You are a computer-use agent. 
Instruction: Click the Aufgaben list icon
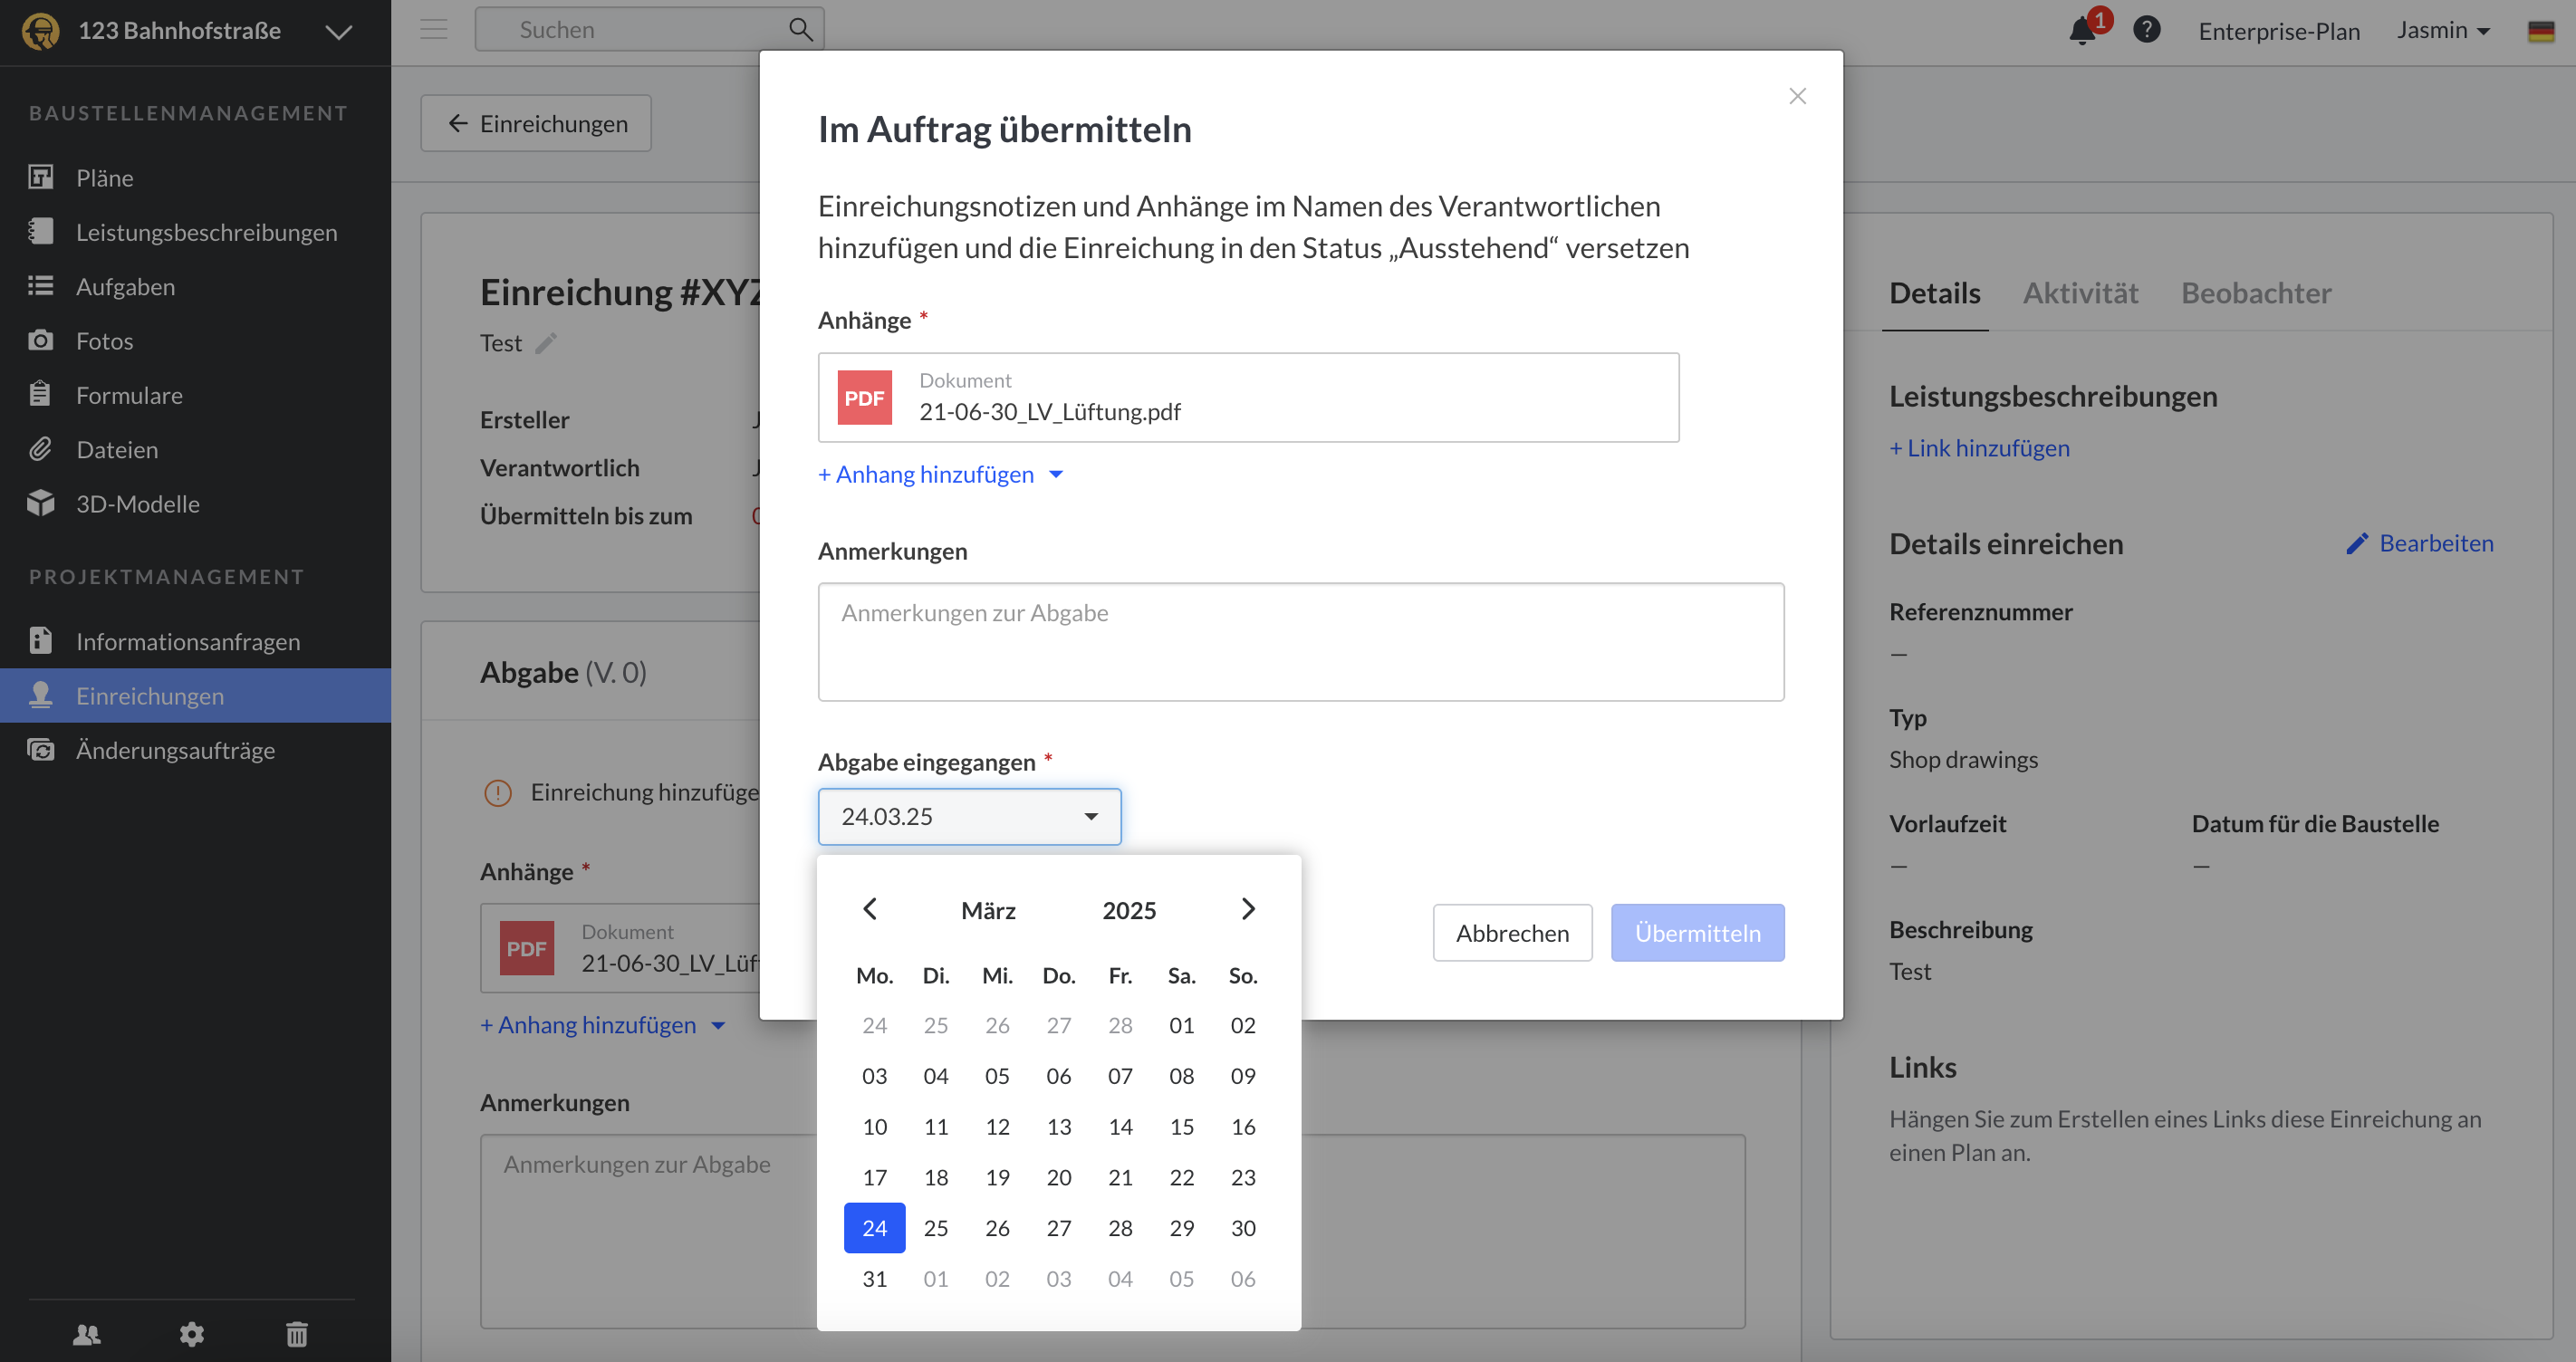pyautogui.click(x=41, y=286)
